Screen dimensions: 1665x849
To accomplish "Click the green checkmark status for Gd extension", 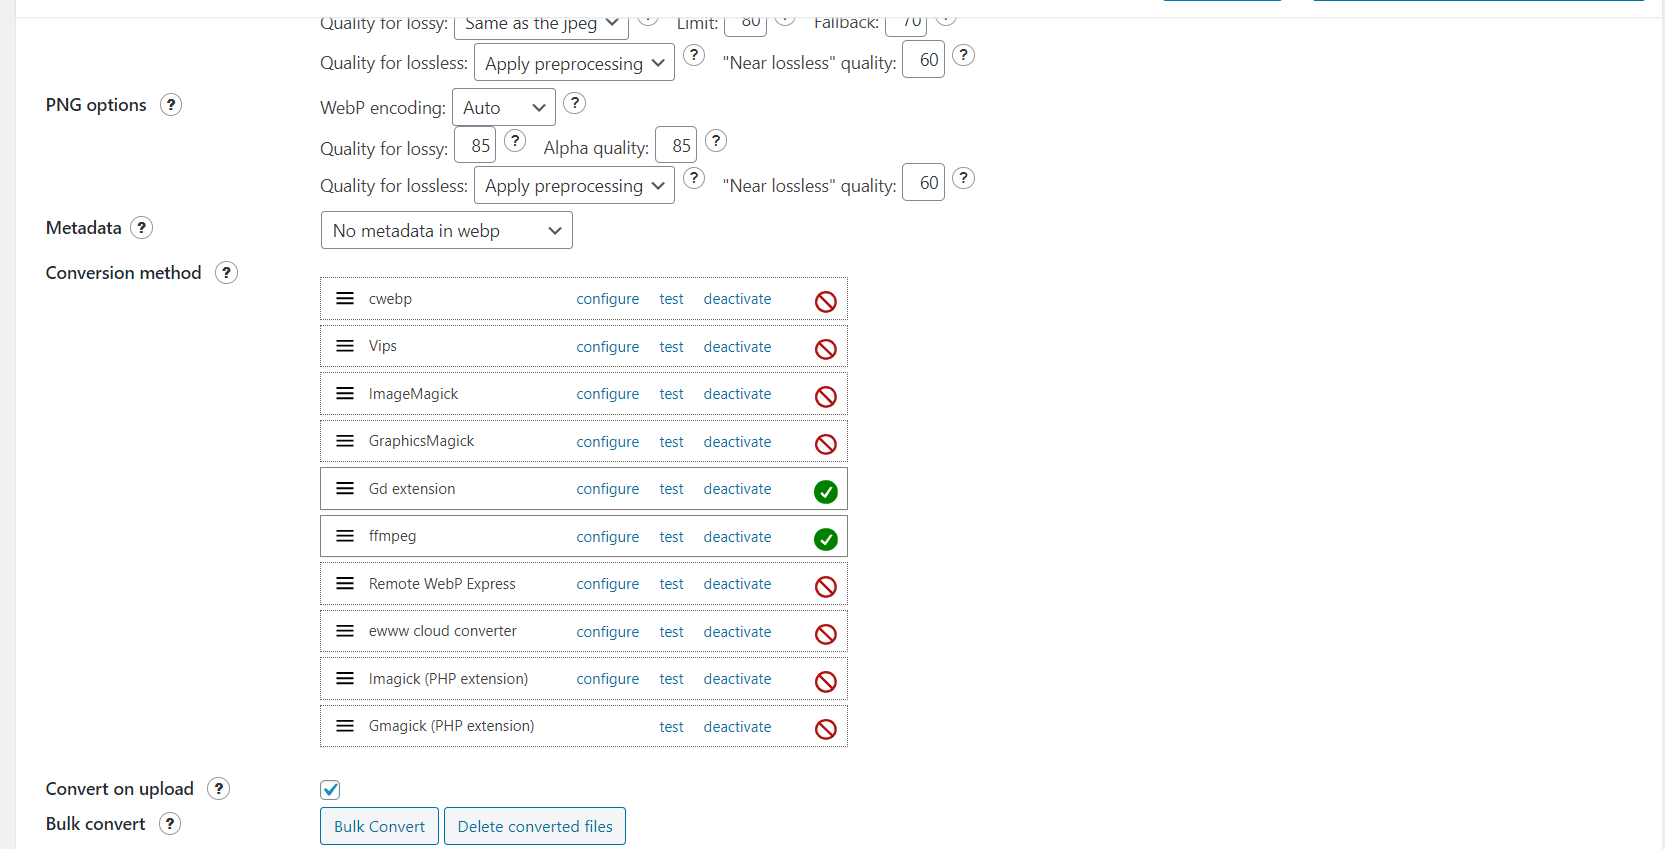I will click(x=825, y=491).
